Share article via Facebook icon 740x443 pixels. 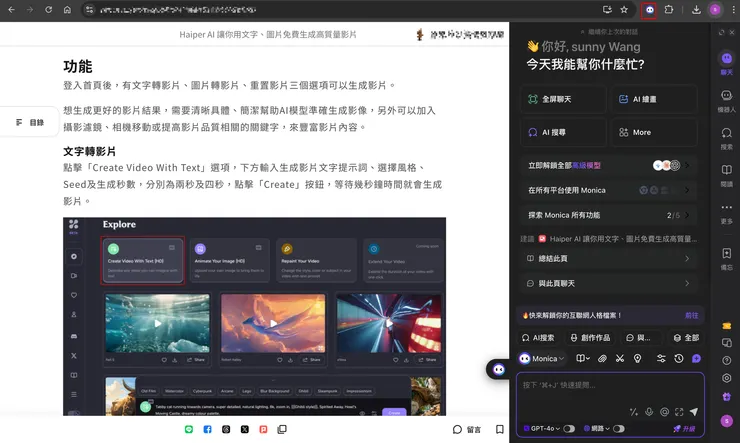(207, 429)
